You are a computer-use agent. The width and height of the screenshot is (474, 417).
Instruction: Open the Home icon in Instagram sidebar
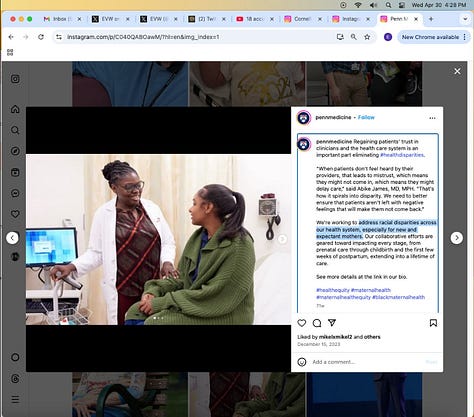pos(15,109)
